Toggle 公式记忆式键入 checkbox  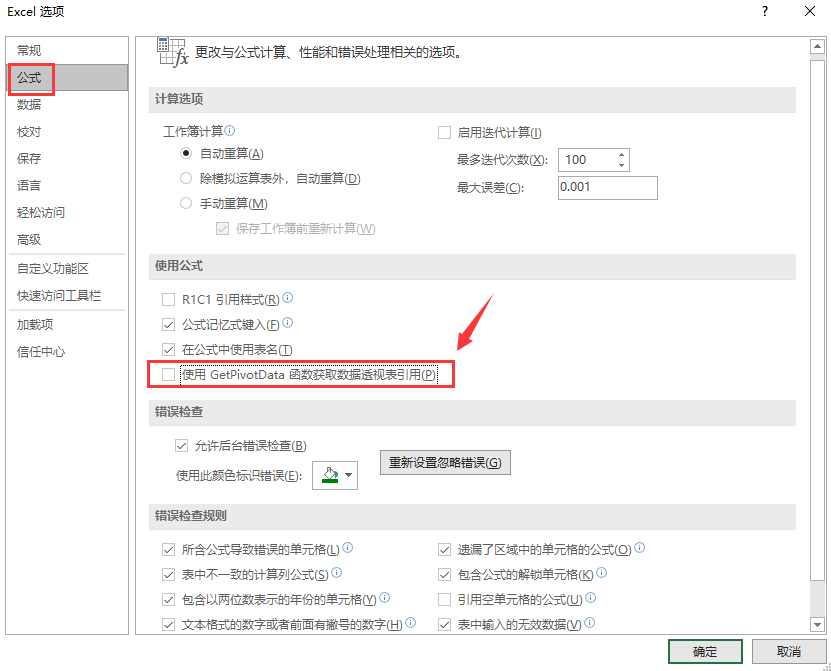169,325
